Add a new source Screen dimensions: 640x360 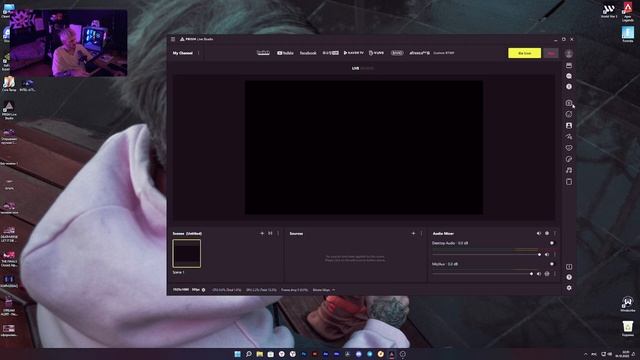click(x=413, y=233)
